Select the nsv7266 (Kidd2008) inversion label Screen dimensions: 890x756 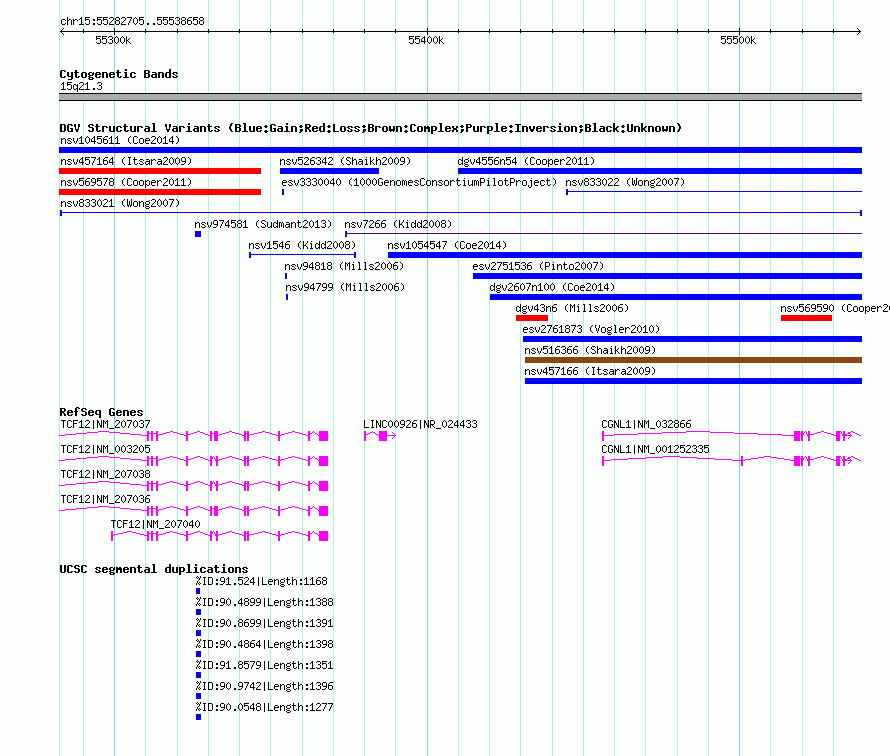(398, 224)
